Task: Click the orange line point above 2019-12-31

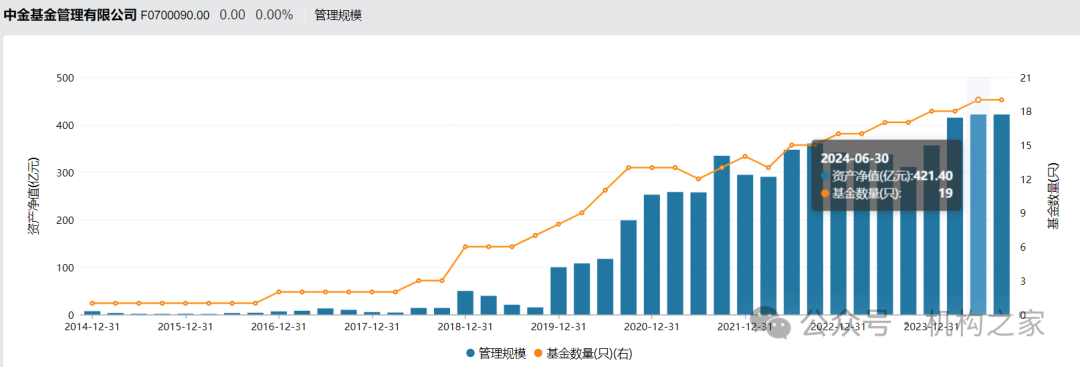Action: click(x=559, y=224)
